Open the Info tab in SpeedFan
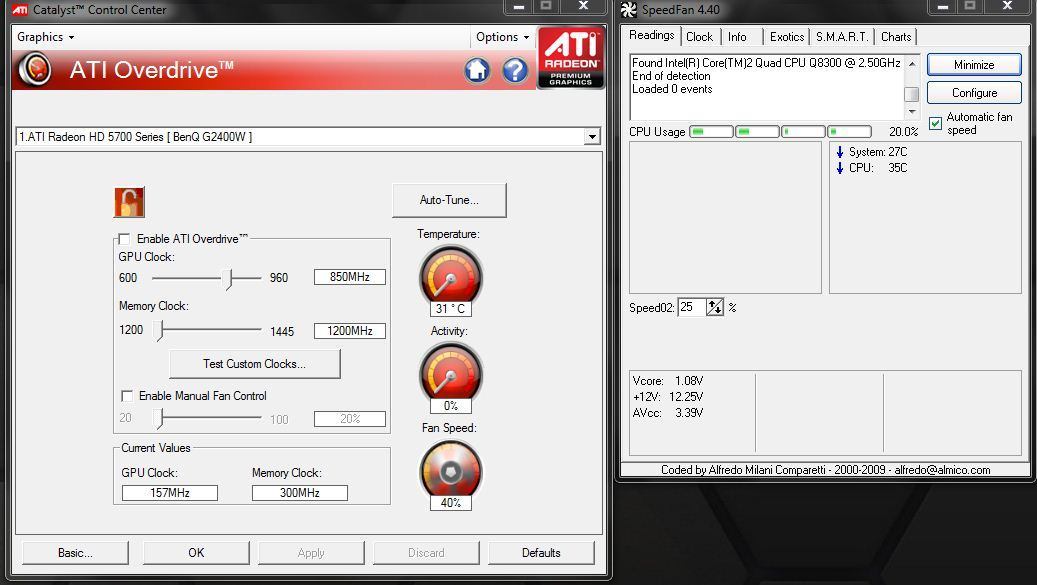This screenshot has height=585, width=1037. pyautogui.click(x=737, y=37)
